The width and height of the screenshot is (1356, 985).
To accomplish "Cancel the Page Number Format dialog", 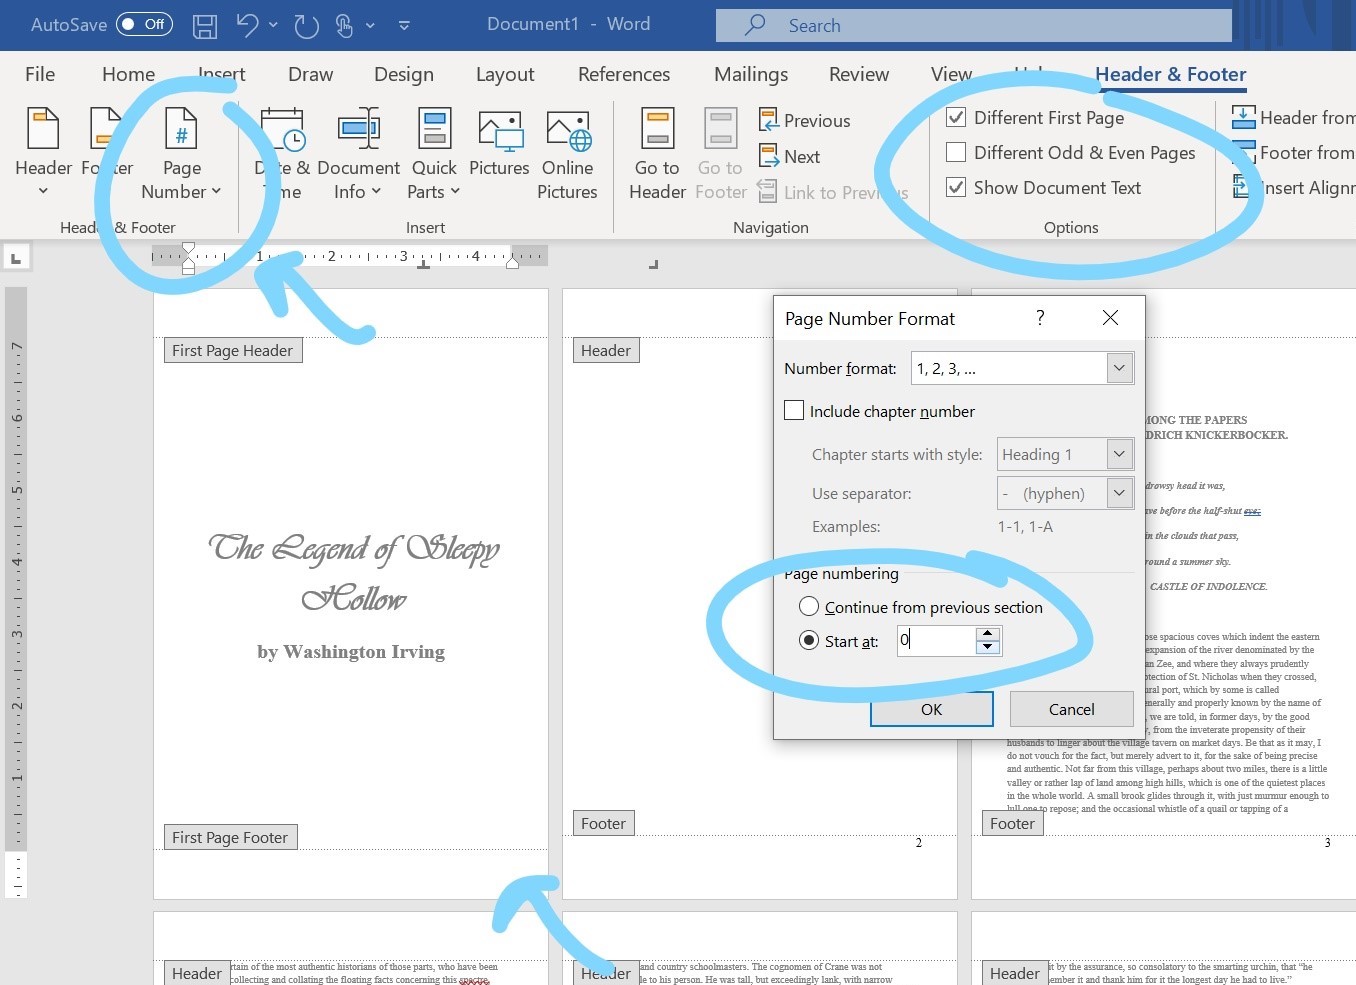I will click(x=1071, y=709).
